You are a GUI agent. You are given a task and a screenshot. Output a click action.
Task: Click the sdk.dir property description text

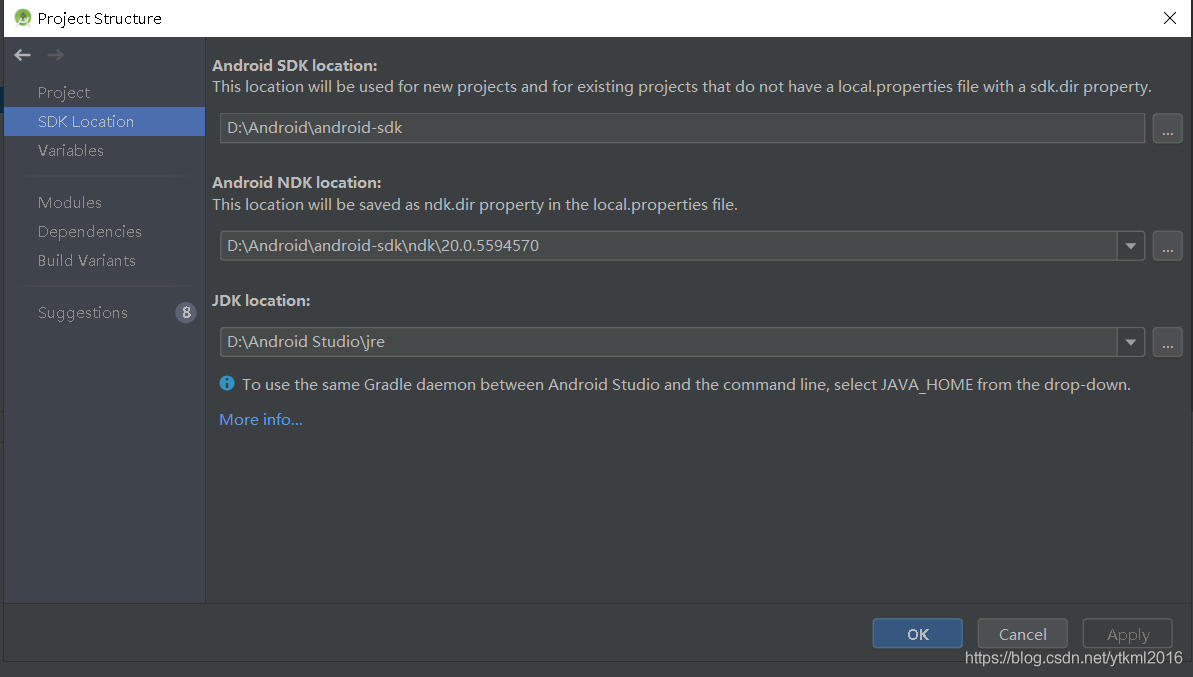point(682,87)
